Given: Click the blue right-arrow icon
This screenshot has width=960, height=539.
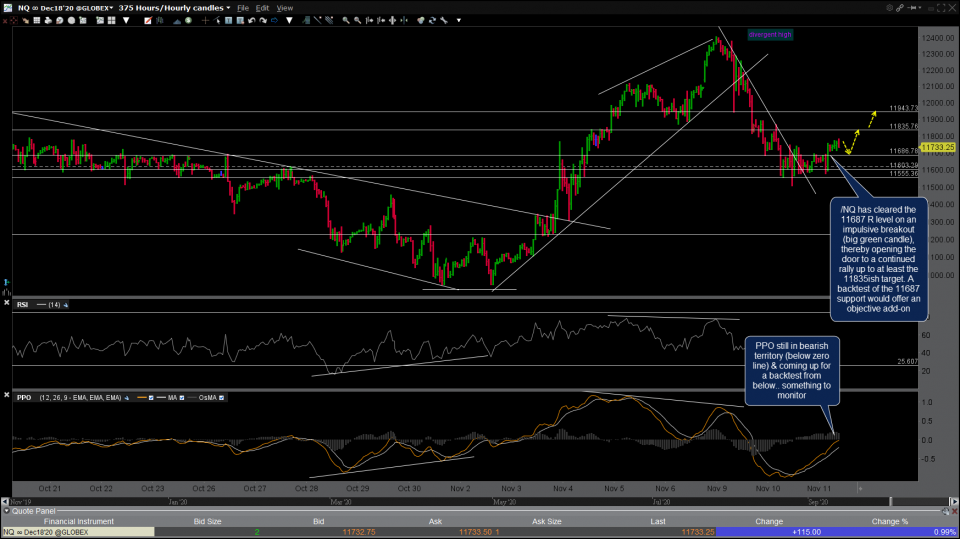Looking at the screenshot, I should (x=274, y=20).
